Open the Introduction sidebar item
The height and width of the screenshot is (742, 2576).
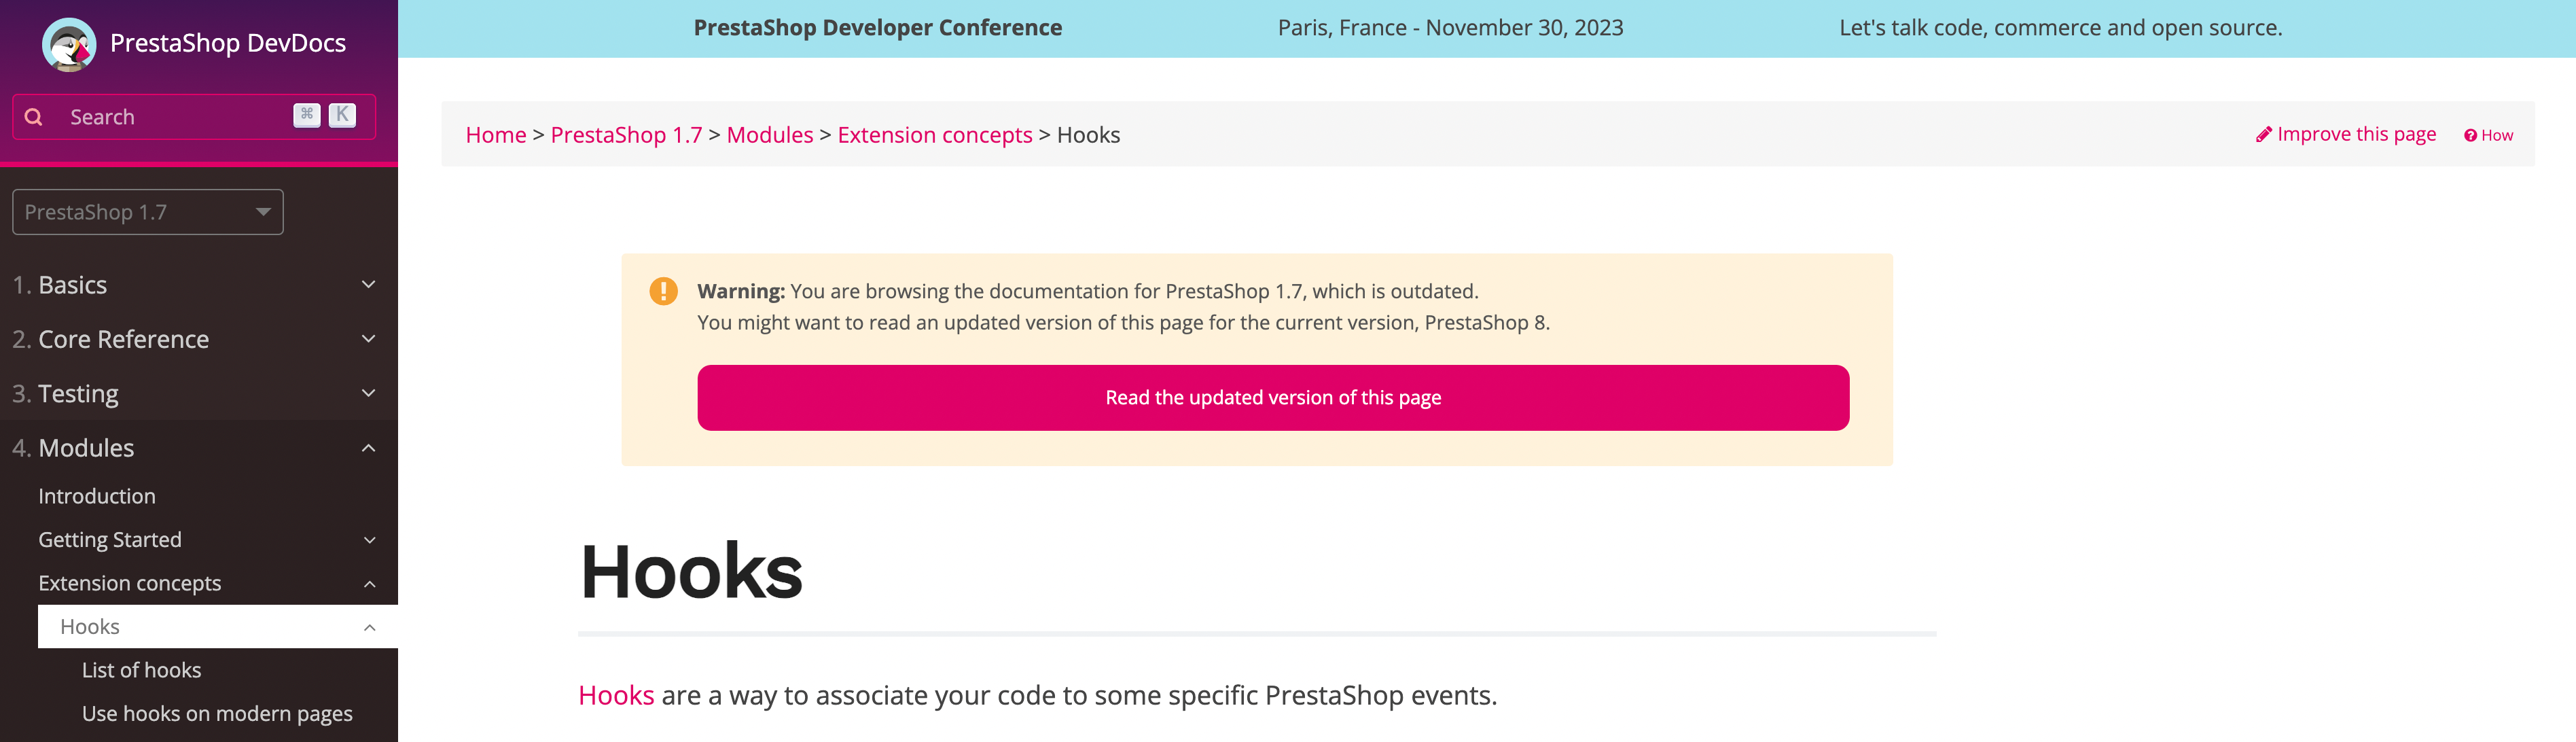click(x=97, y=496)
